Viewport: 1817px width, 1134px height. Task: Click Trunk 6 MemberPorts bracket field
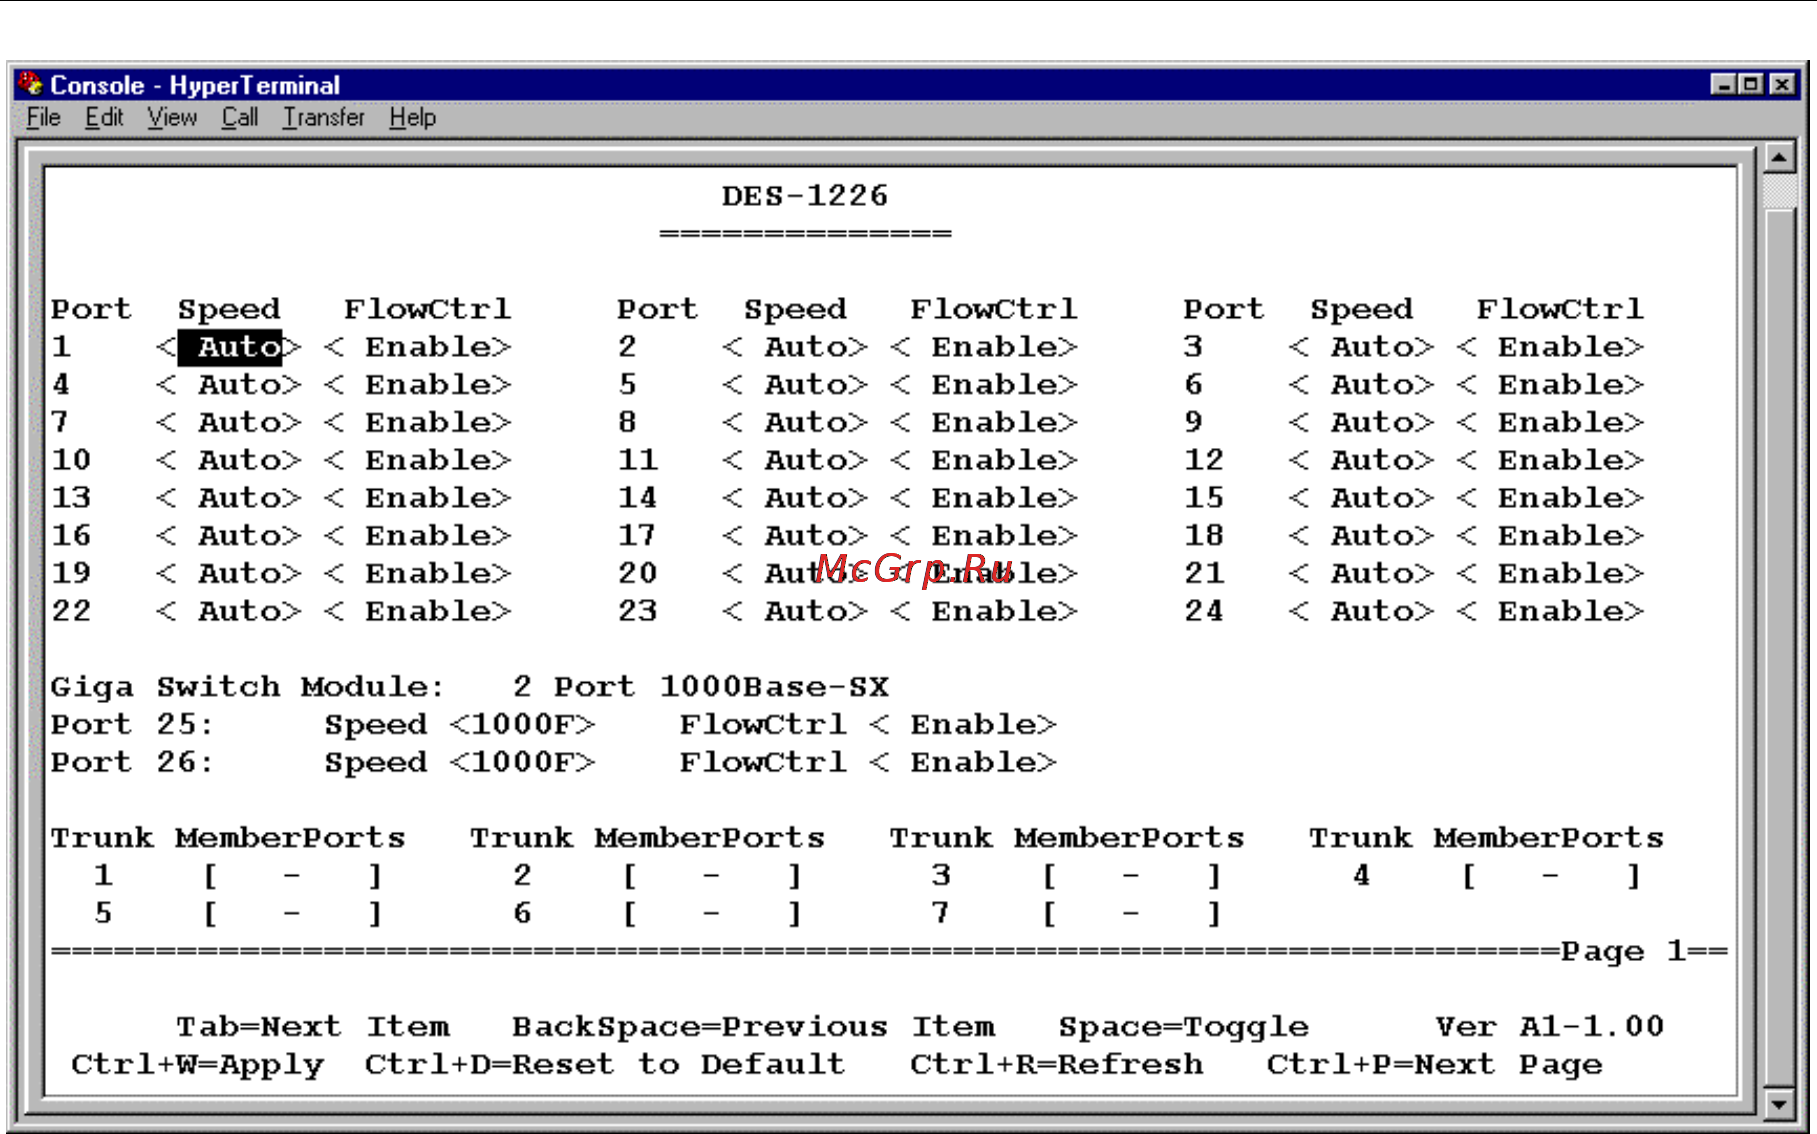711,913
